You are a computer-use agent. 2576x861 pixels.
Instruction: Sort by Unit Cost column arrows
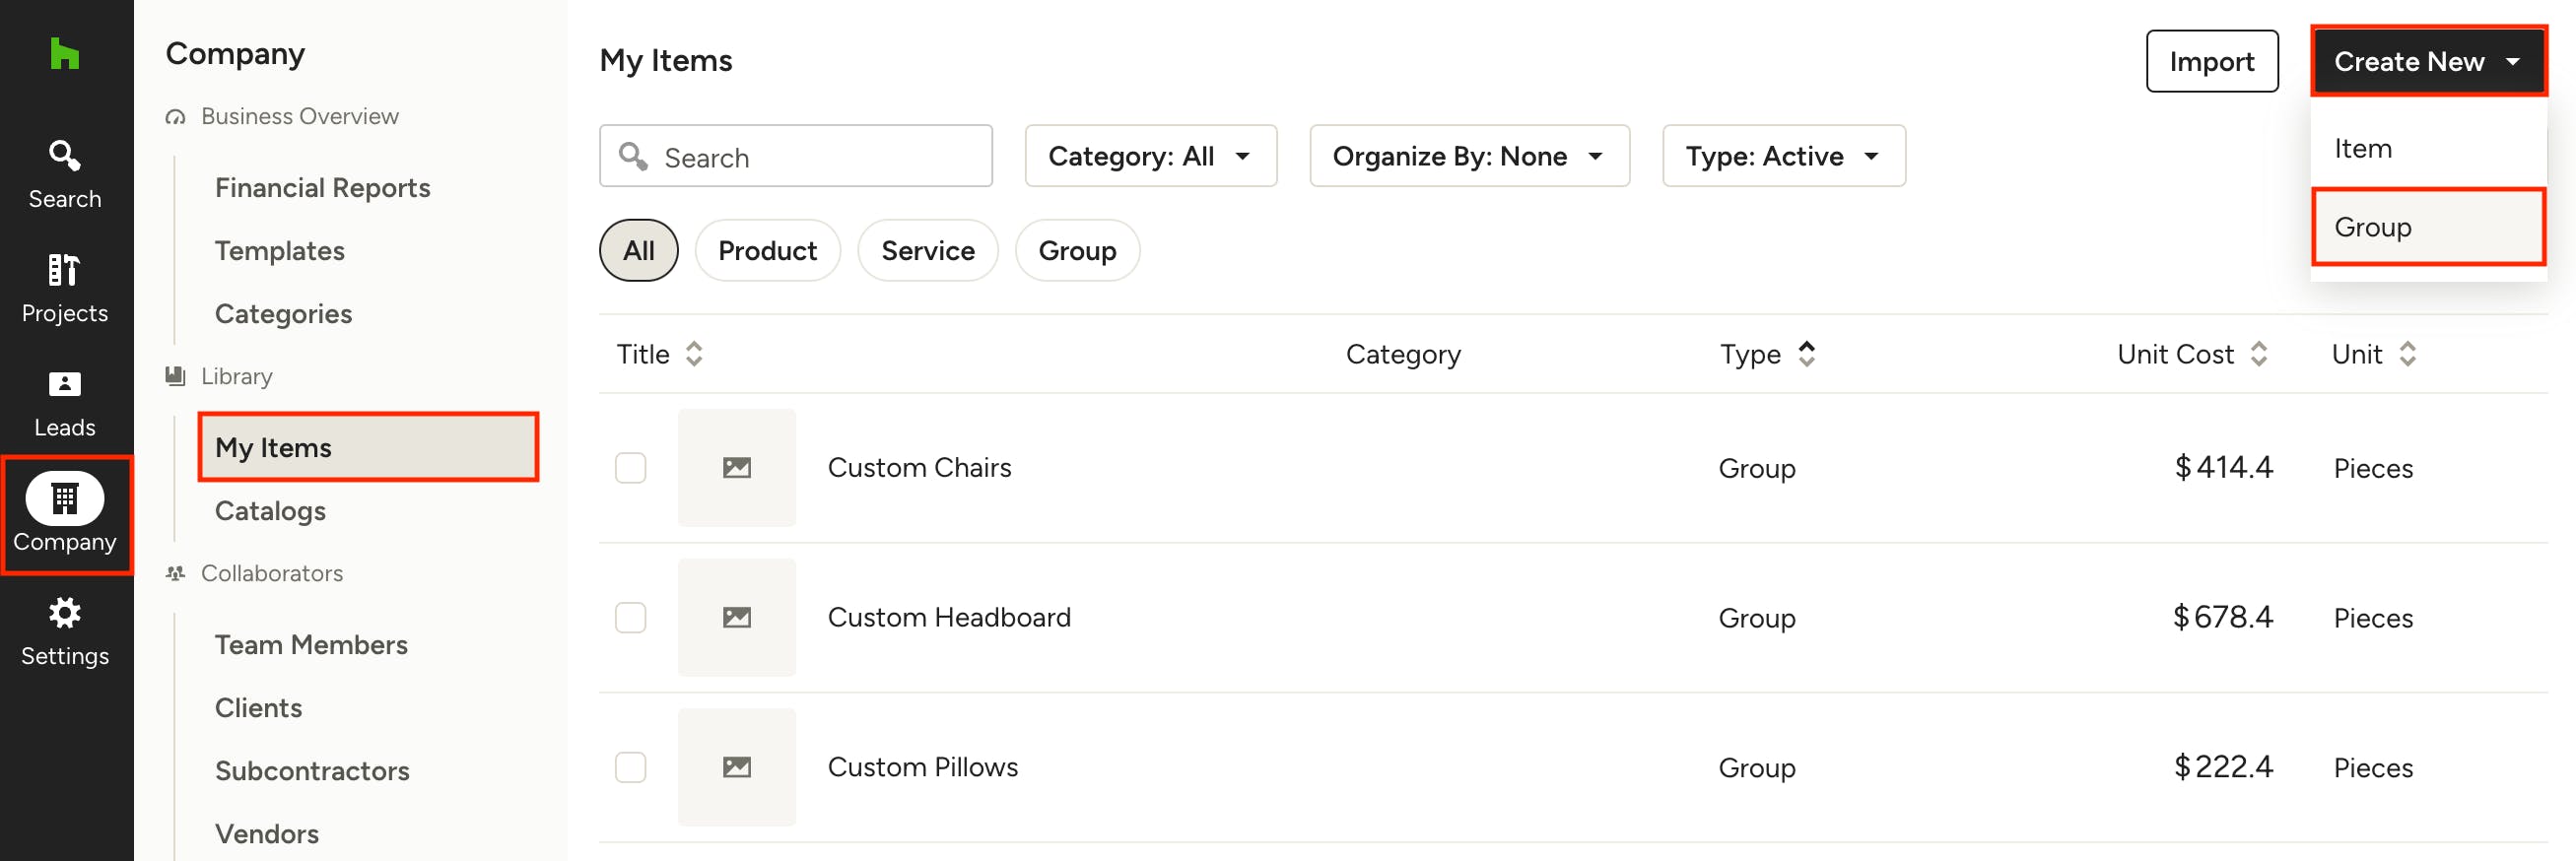(x=2258, y=354)
